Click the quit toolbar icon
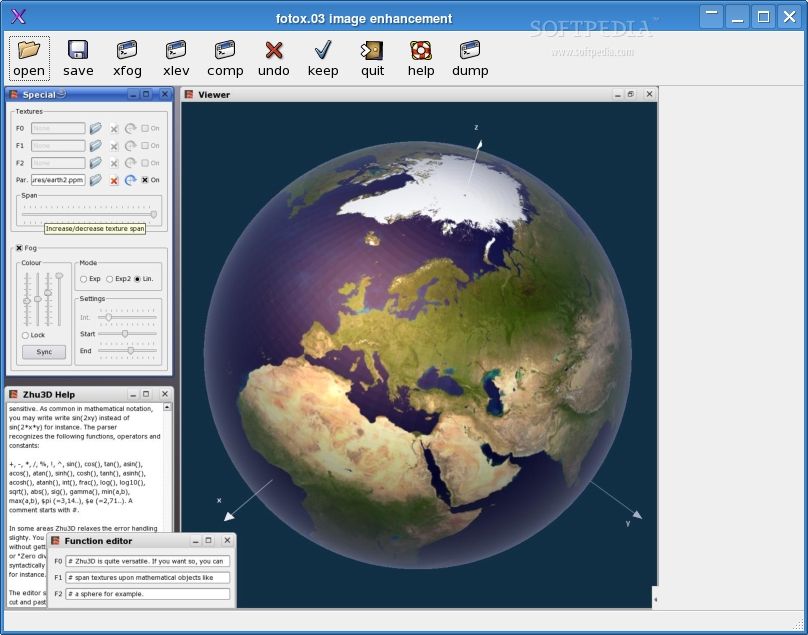Screen dimensions: 808x635 click(372, 50)
